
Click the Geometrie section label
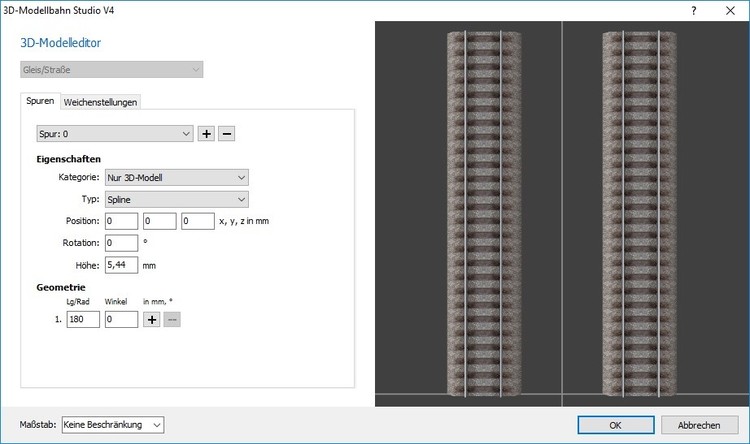tap(61, 288)
